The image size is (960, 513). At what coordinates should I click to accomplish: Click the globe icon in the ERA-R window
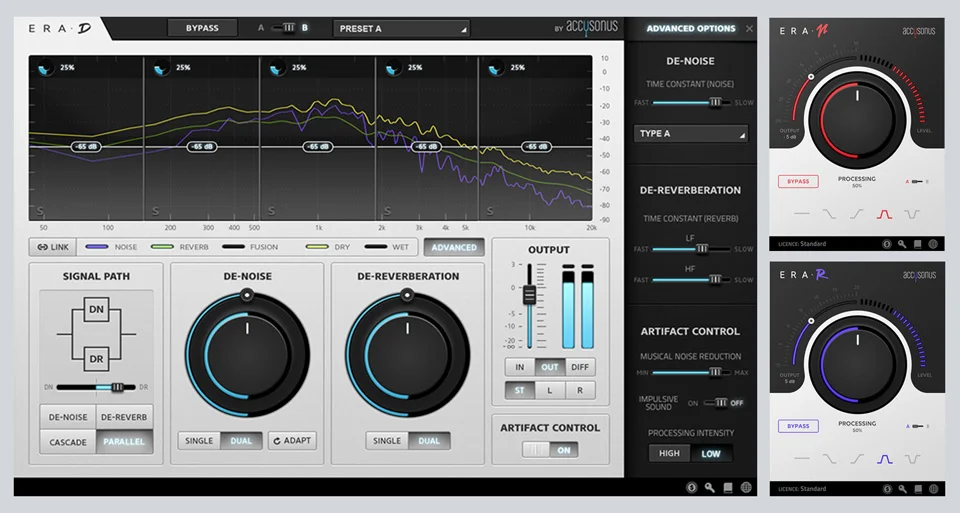point(932,489)
